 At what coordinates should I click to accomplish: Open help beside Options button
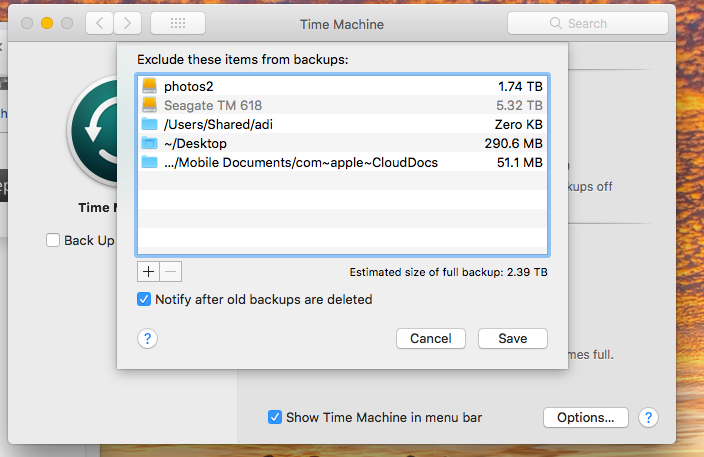coord(648,417)
